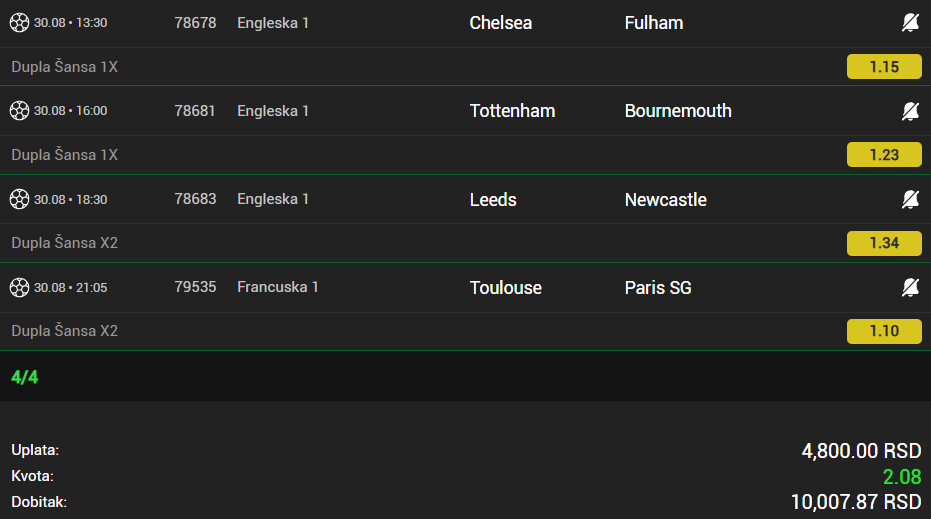This screenshot has height=519, width=931.
Task: Click the Newcastle team name
Action: coord(666,200)
